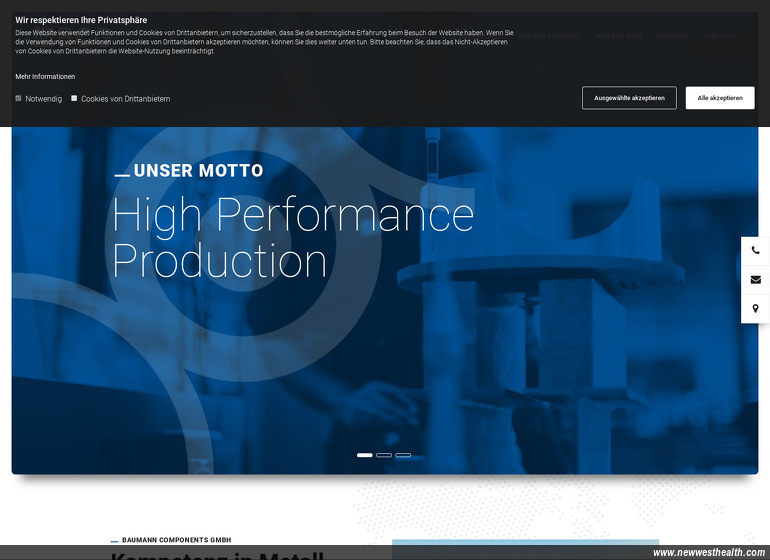The height and width of the screenshot is (560, 770).
Task: Open the email envelope icon
Action: point(755,280)
